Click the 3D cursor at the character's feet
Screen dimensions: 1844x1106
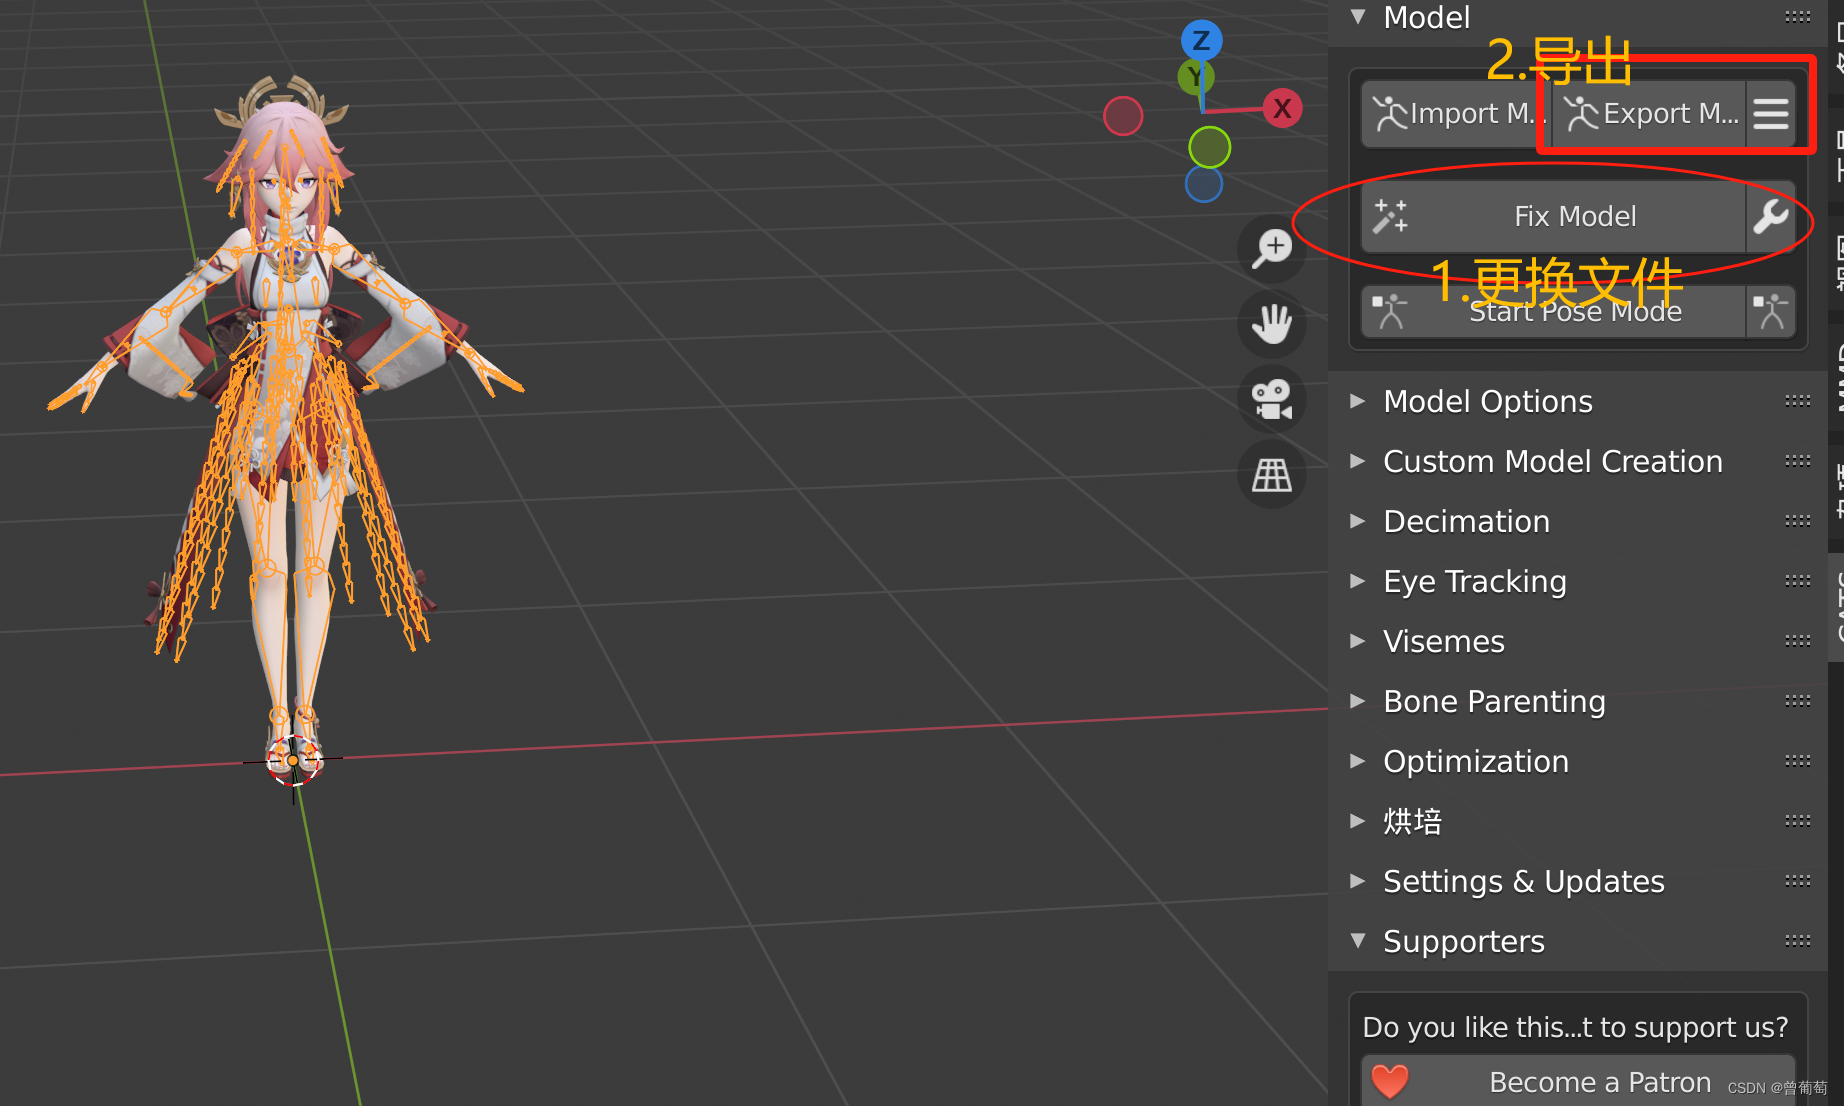(293, 761)
